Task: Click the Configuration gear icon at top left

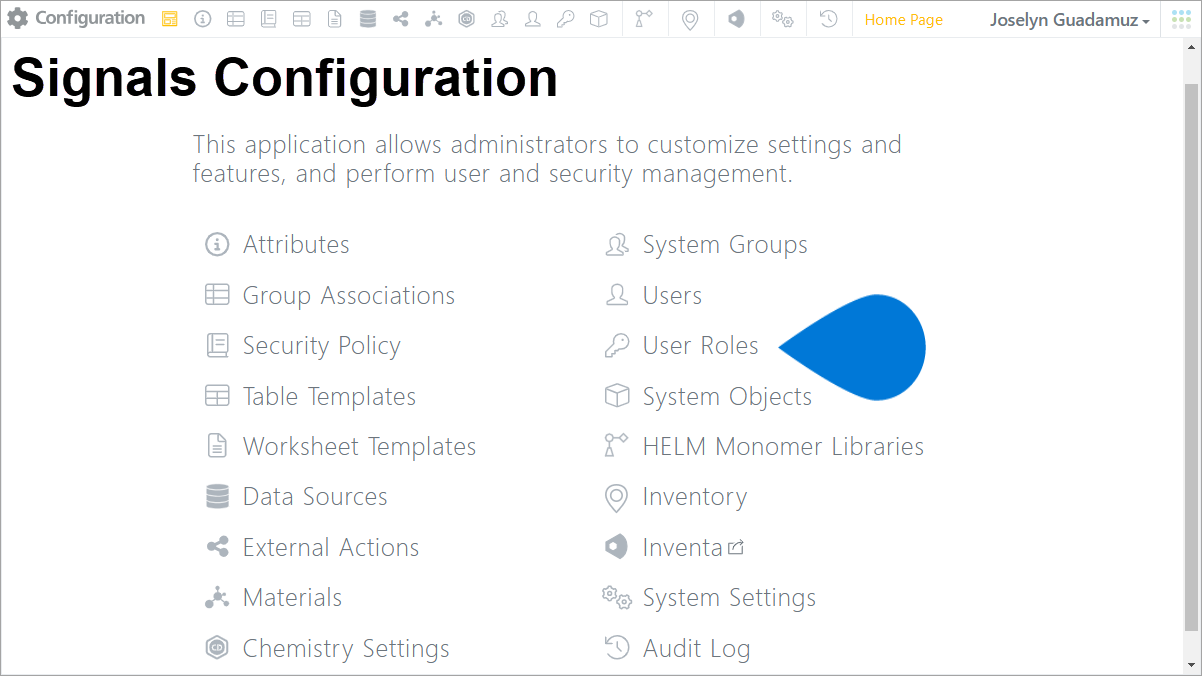Action: coord(18,19)
